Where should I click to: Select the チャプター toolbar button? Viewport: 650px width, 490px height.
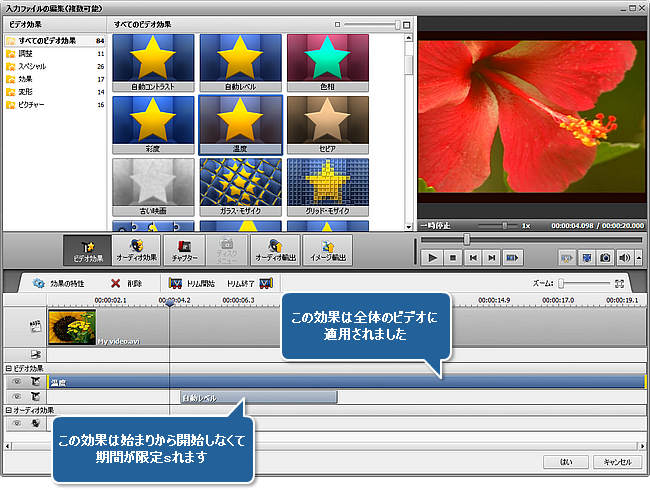click(x=182, y=250)
